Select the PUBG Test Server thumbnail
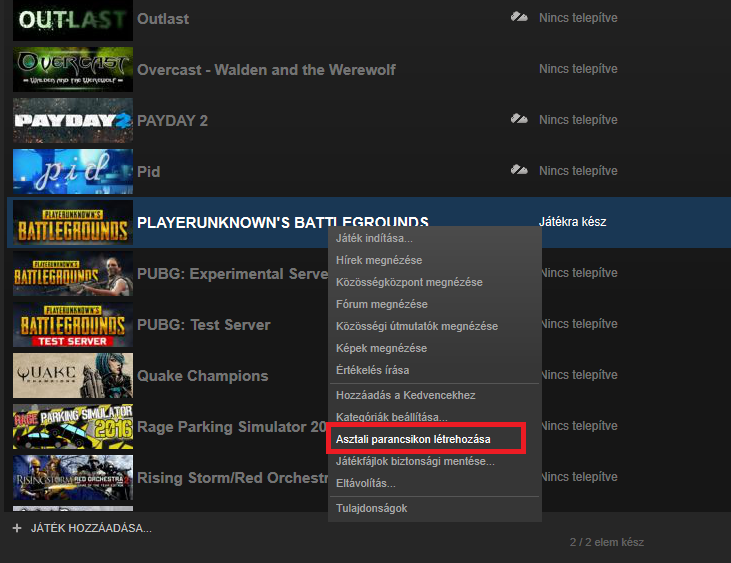The width and height of the screenshot is (731, 563). (73, 324)
